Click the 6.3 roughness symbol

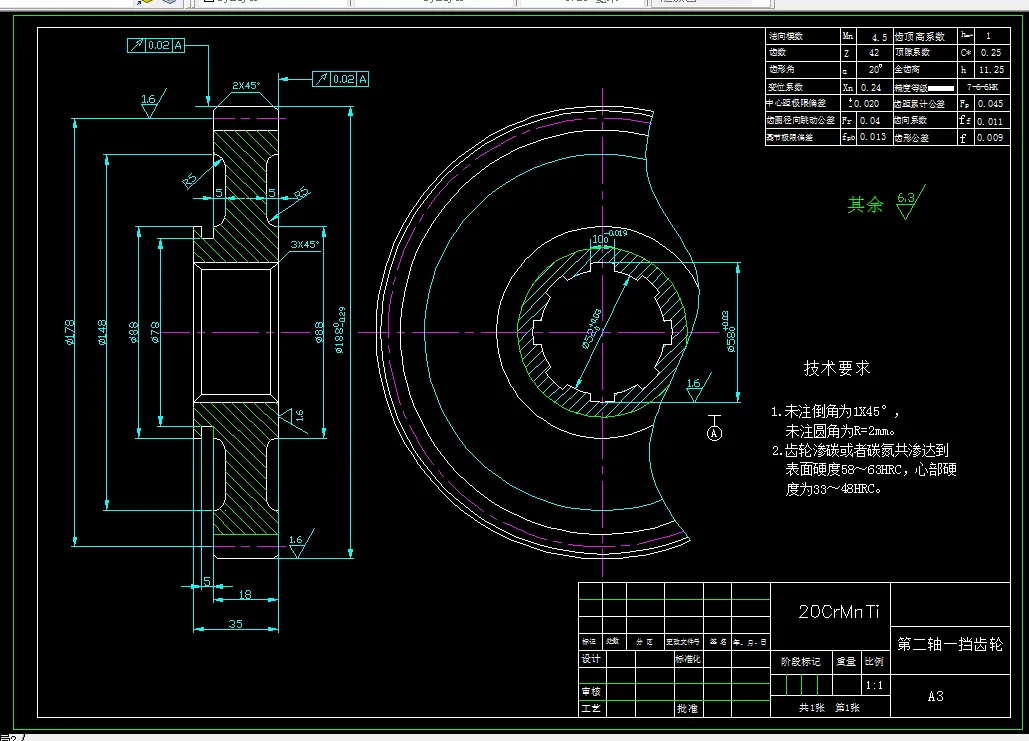[910, 202]
